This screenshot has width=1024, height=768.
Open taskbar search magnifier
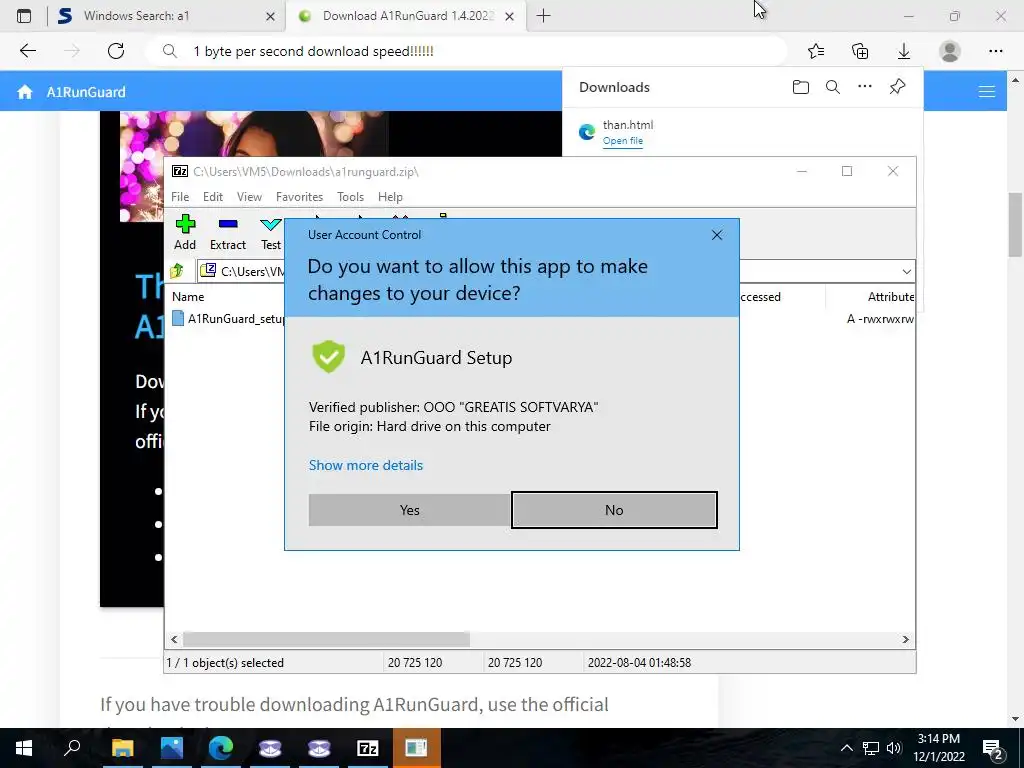pos(72,748)
